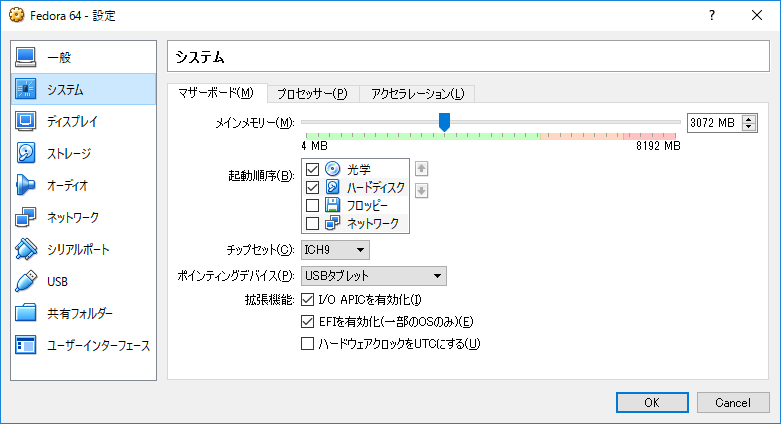The width and height of the screenshot is (781, 424).
Task: Toggle EFIを有効化 checkbox
Action: pyautogui.click(x=307, y=321)
